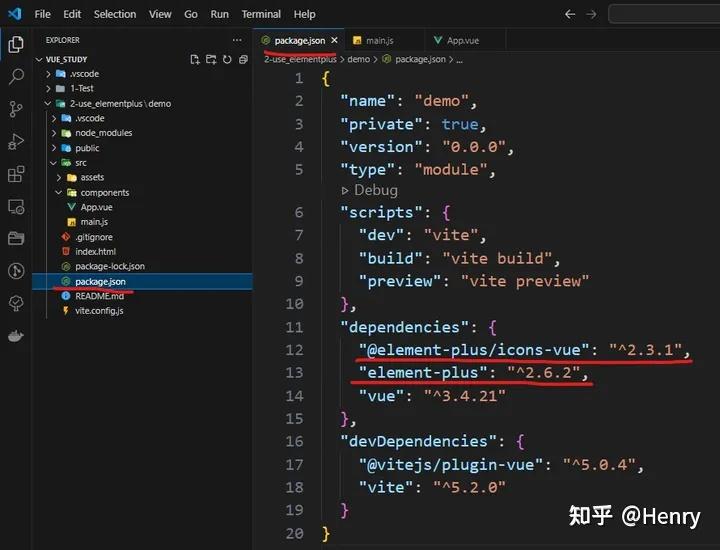The width and height of the screenshot is (720, 550).
Task: Select the package.json editor tab
Action: click(299, 40)
